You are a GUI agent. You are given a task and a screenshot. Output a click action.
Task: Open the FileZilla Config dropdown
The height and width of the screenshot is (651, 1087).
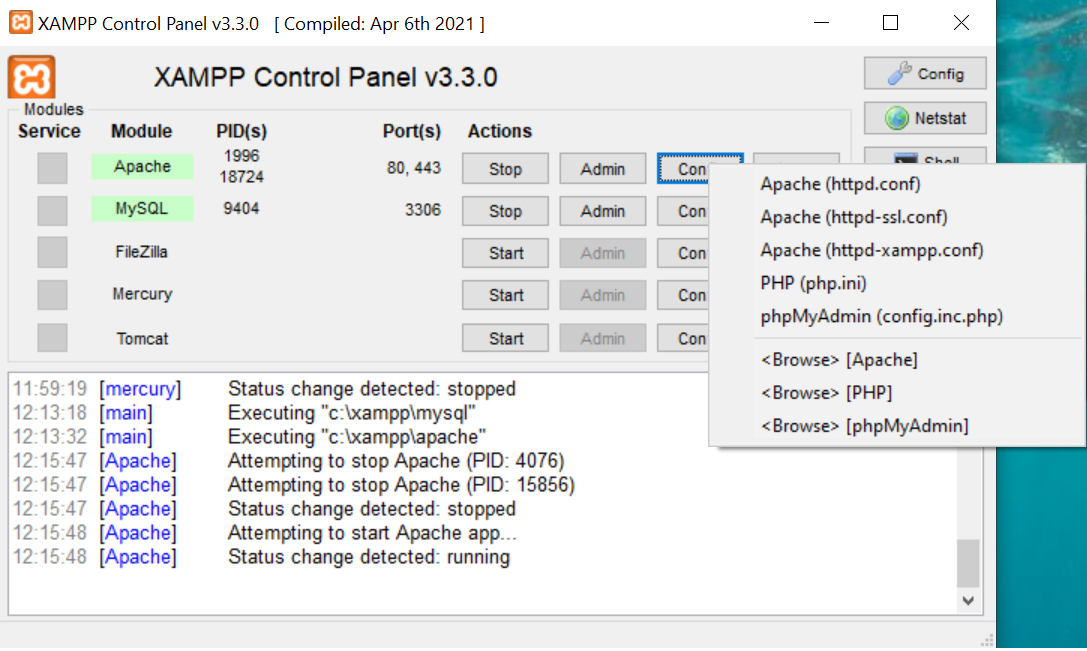(x=684, y=254)
